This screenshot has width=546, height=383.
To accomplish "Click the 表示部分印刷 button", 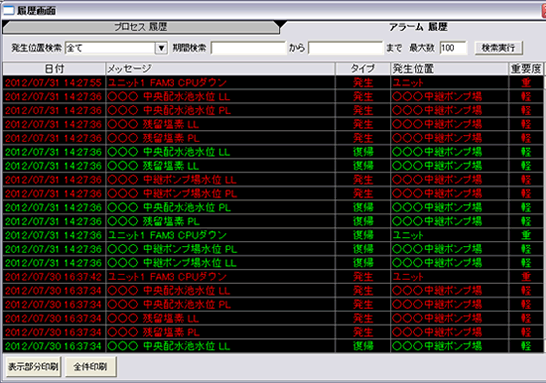I will pyautogui.click(x=33, y=367).
